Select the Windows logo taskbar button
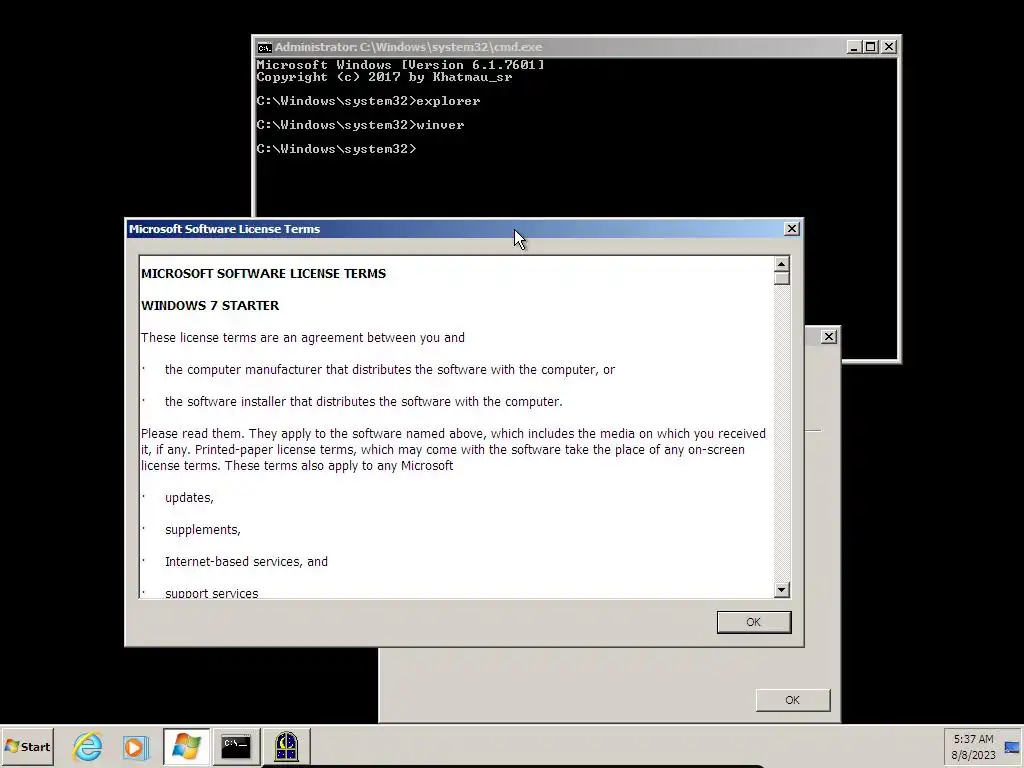This screenshot has height=768, width=1024. pos(186,746)
